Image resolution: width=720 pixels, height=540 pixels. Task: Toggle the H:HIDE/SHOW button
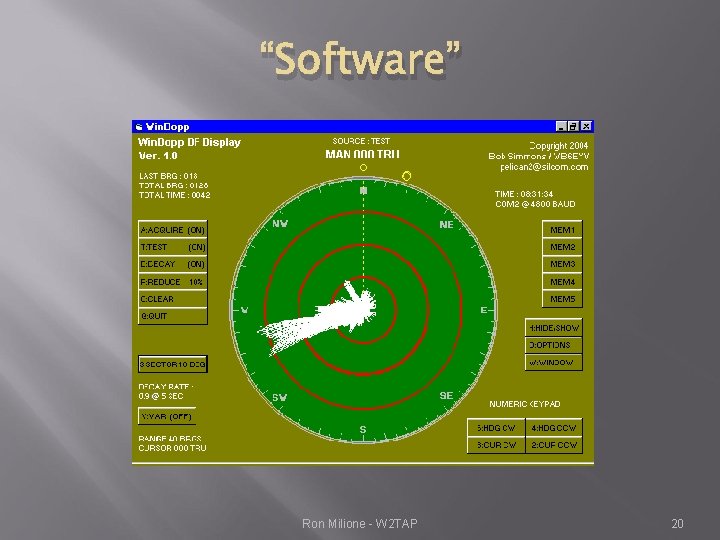pos(554,327)
